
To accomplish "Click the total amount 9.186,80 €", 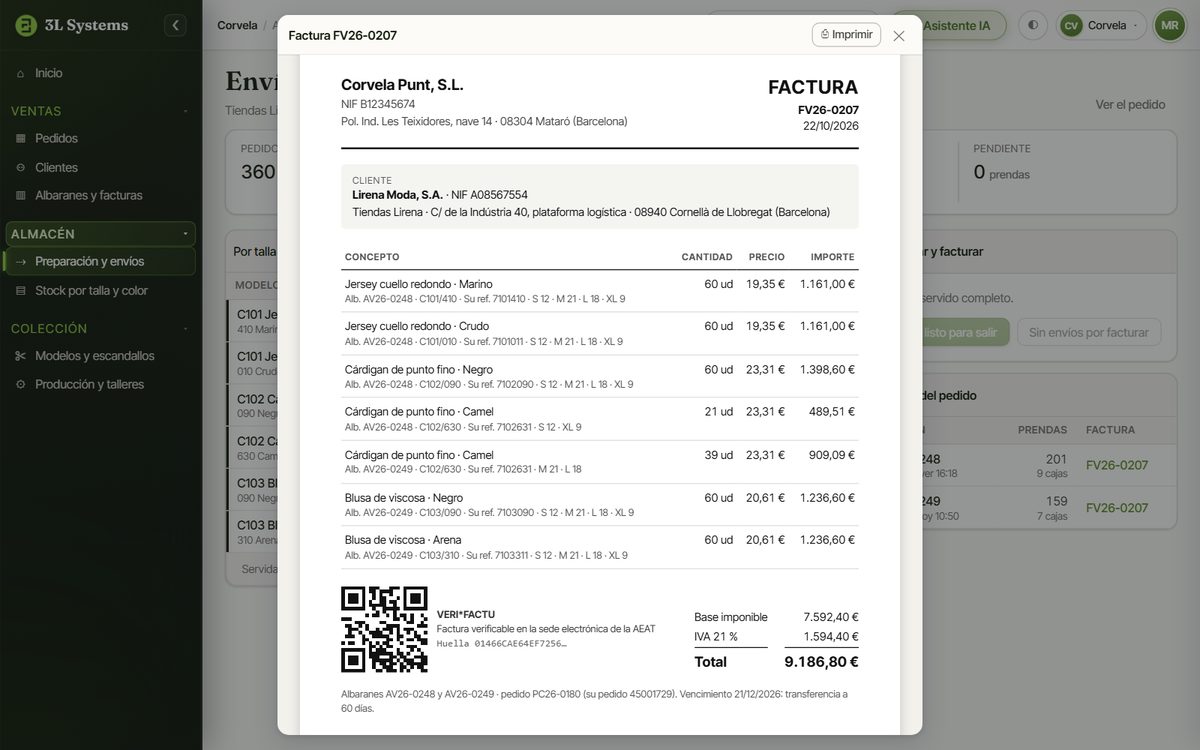I will [821, 662].
